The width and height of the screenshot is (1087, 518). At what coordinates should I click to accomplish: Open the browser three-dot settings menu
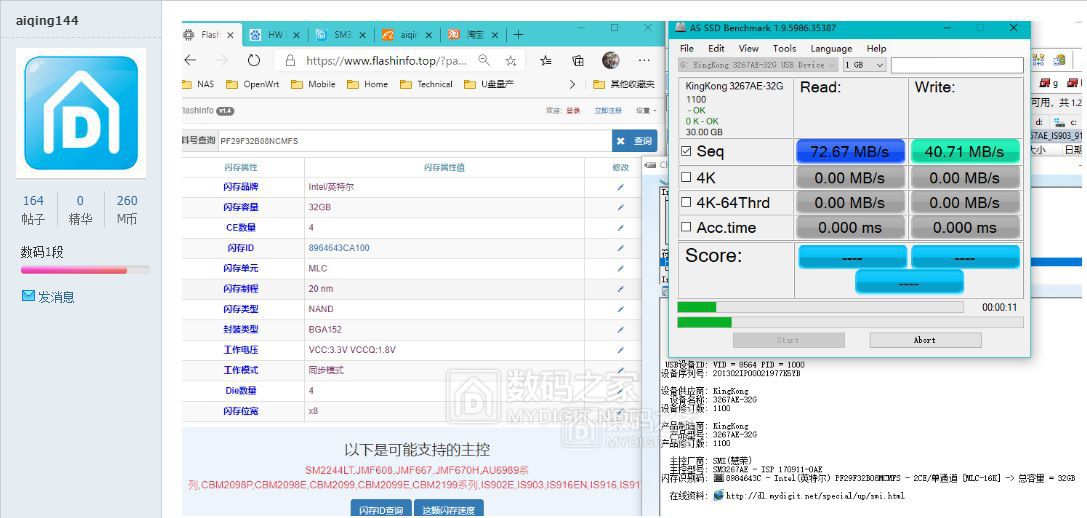(x=644, y=60)
